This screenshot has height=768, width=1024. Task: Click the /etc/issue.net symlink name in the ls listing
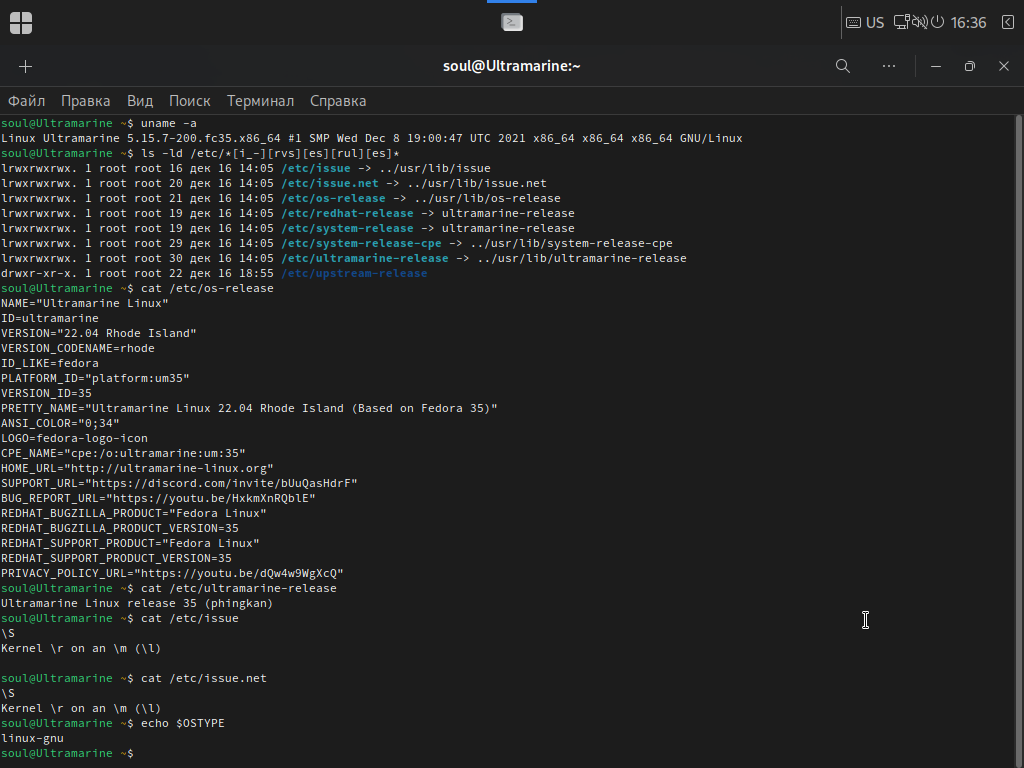coord(330,184)
